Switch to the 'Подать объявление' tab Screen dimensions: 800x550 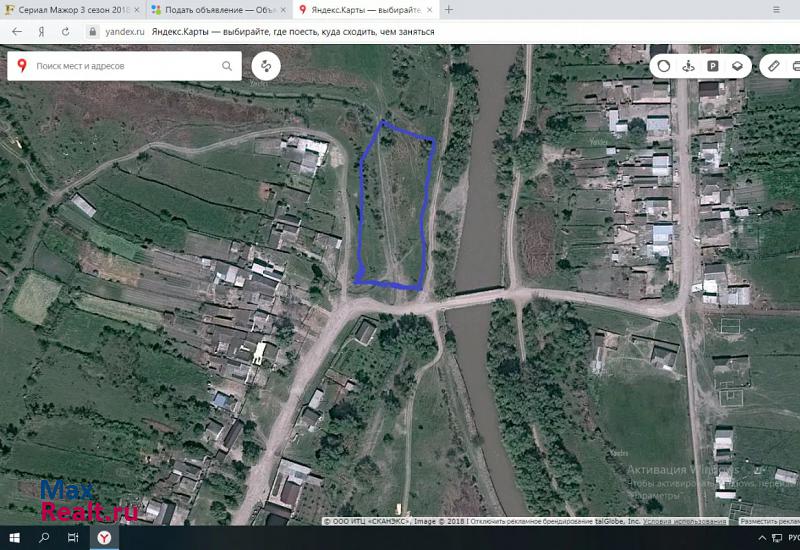click(213, 9)
